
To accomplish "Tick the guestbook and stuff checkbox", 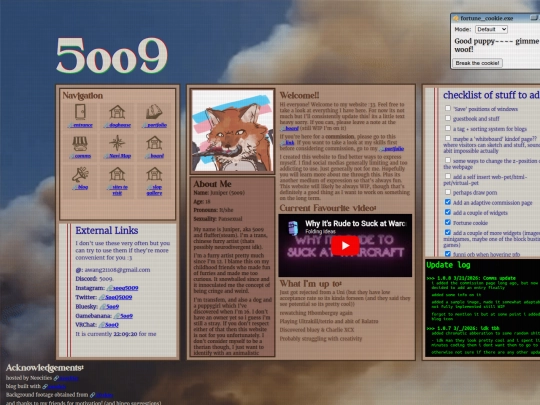I will click(448, 118).
